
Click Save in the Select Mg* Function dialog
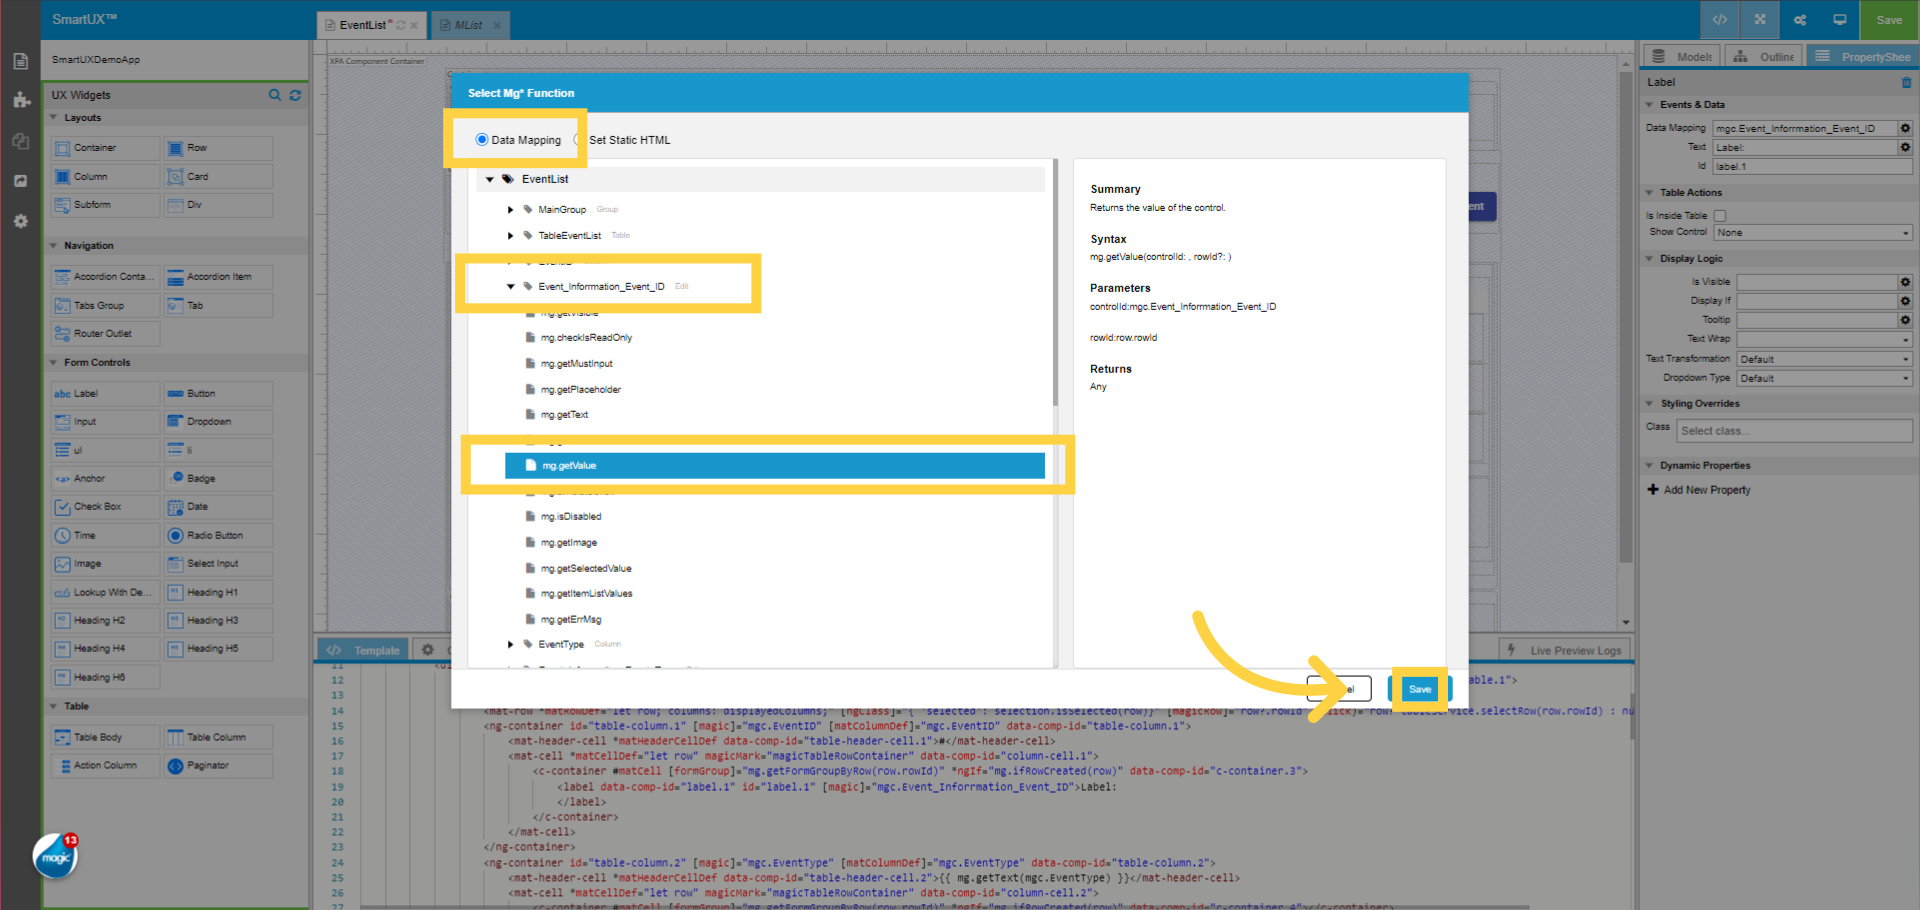(1419, 689)
